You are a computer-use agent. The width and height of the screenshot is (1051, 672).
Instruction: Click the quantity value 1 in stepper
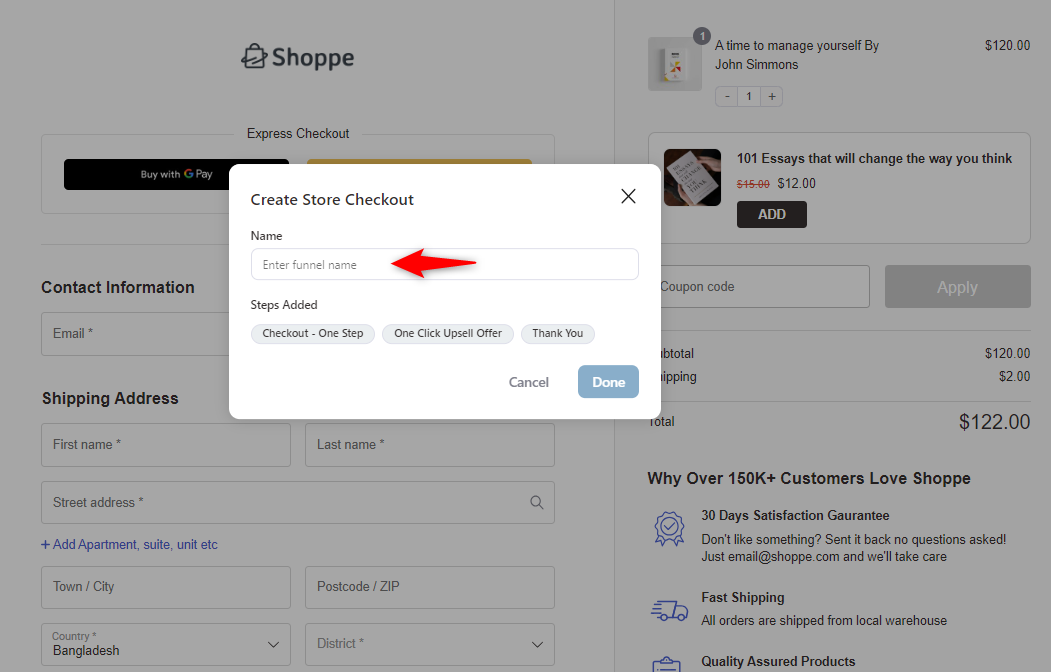tap(749, 96)
